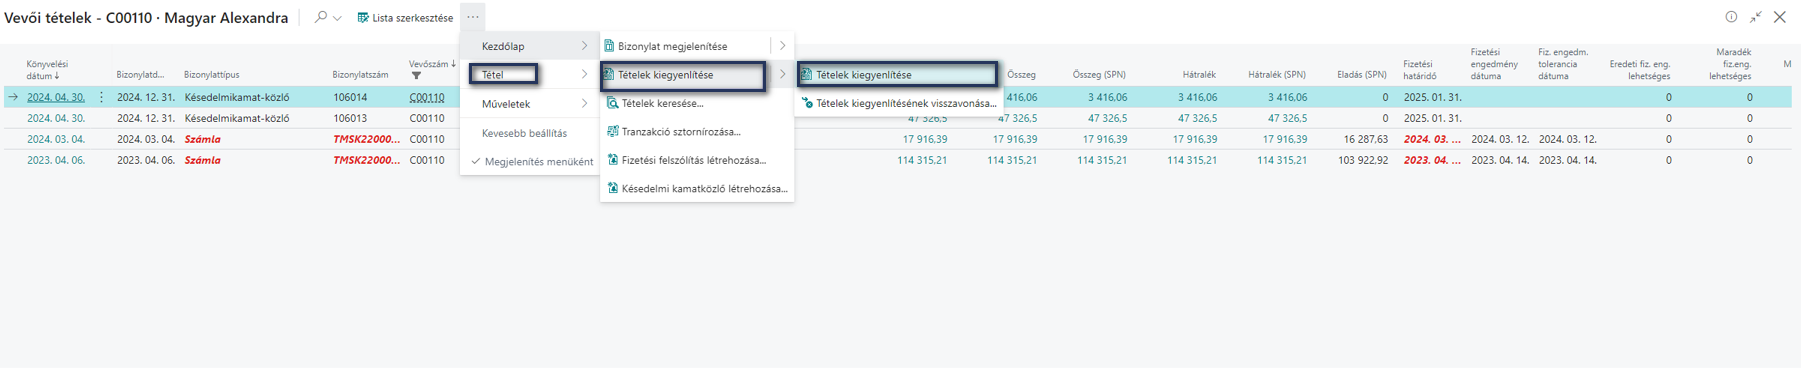This screenshot has width=1801, height=368.
Task: Open the search magnifier in the header
Action: pos(320,17)
